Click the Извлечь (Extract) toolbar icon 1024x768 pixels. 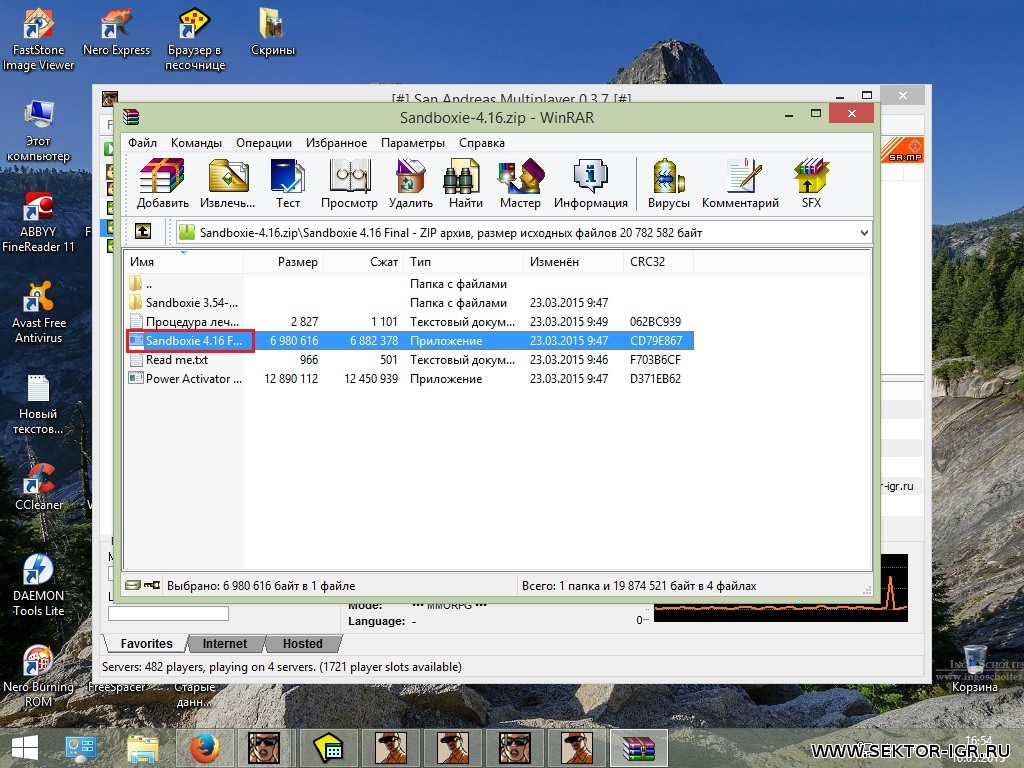point(227,184)
